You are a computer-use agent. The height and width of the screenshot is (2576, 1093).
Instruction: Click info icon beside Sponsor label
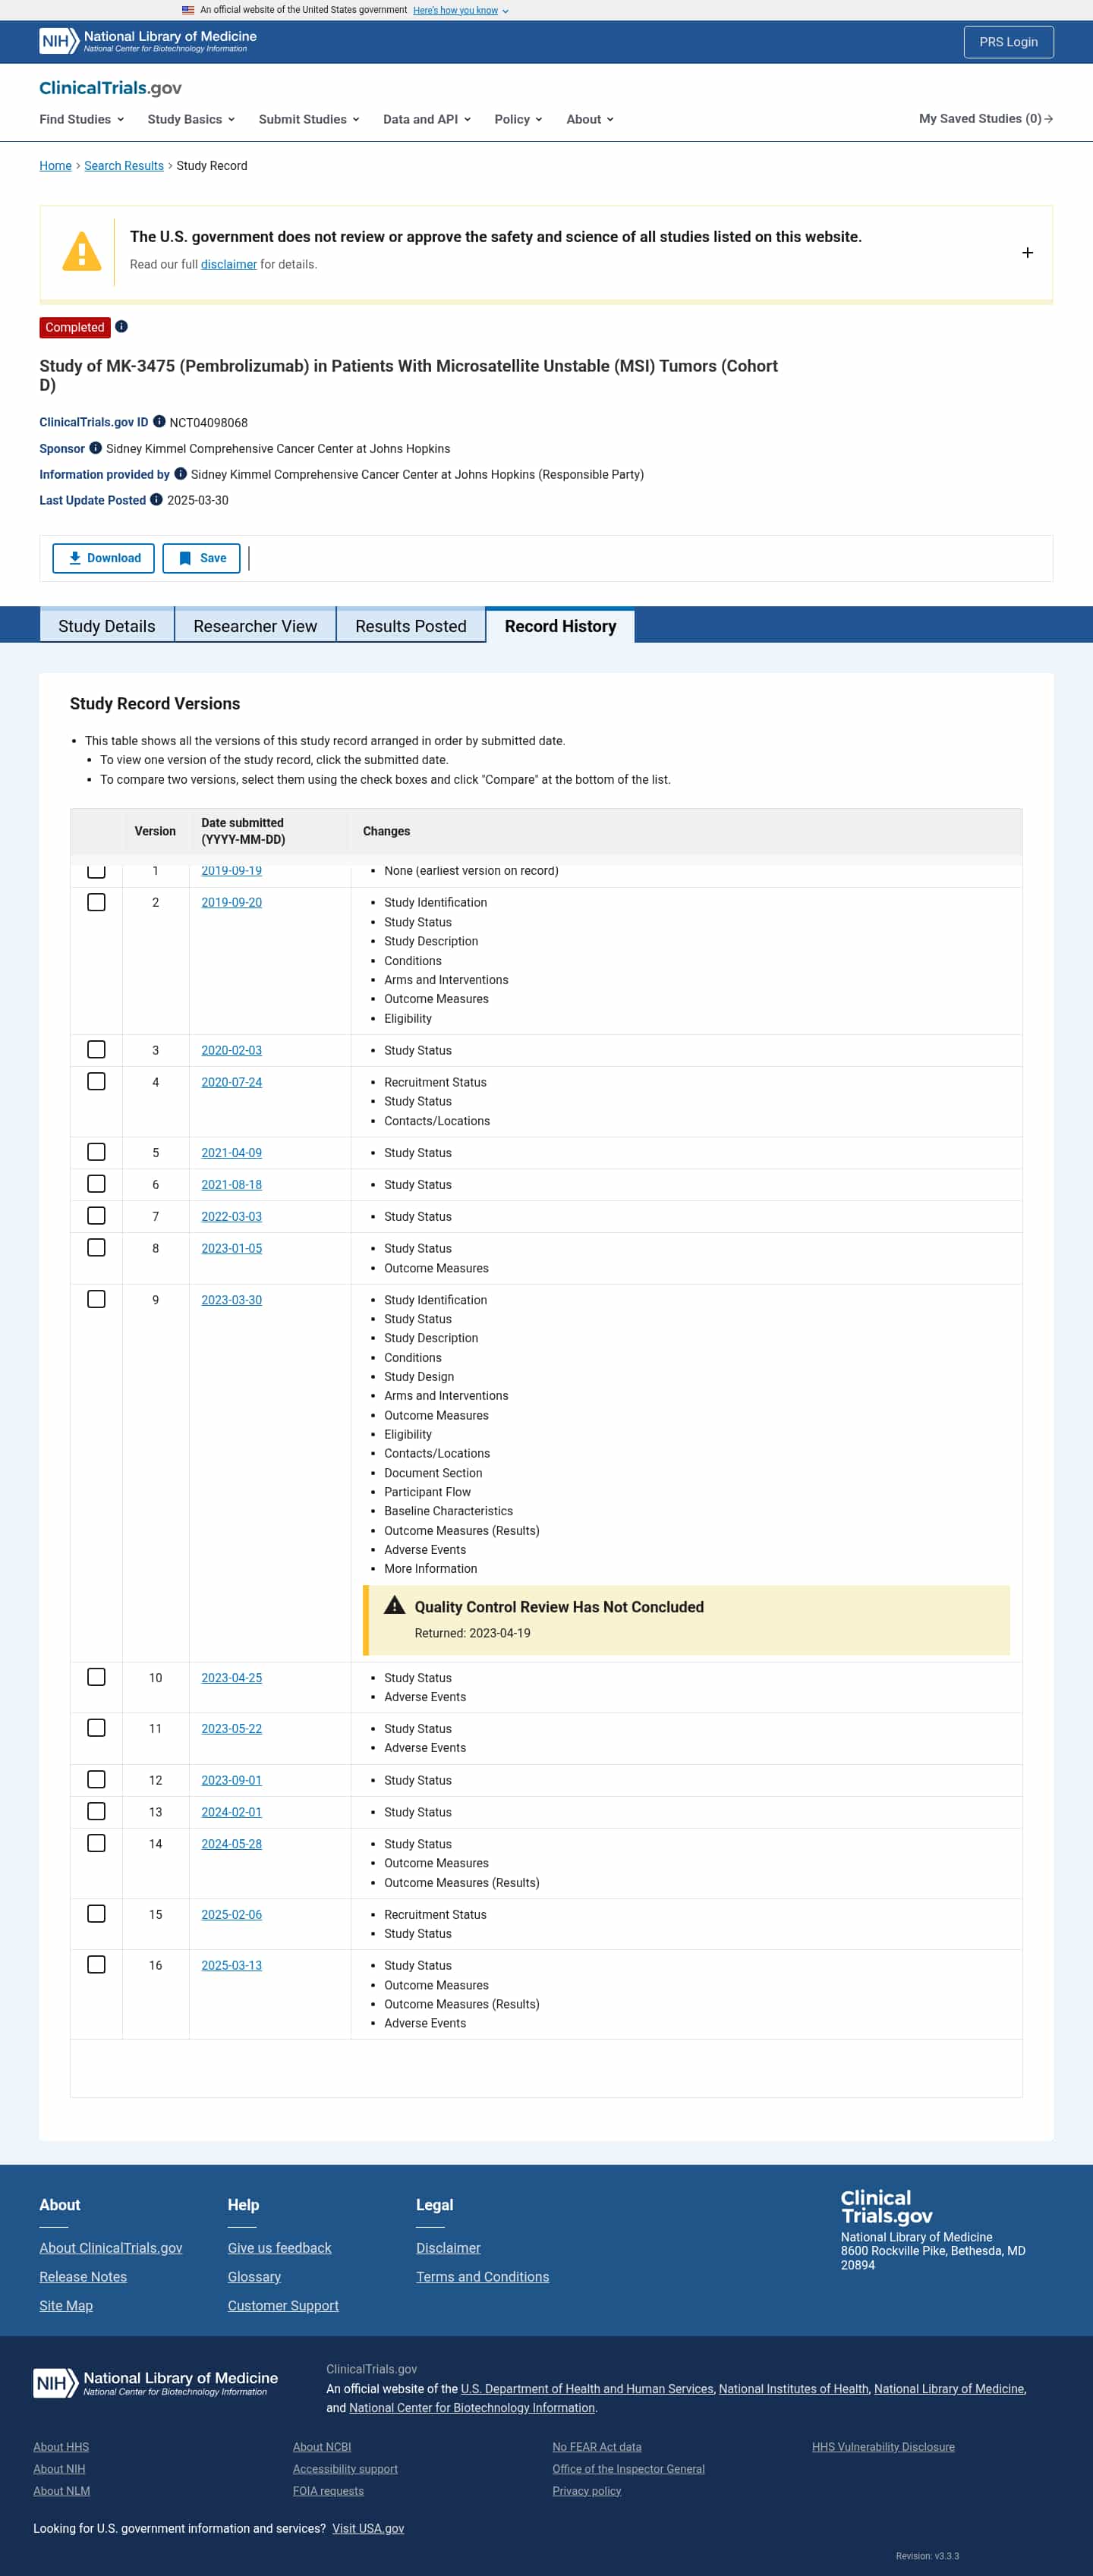96,448
